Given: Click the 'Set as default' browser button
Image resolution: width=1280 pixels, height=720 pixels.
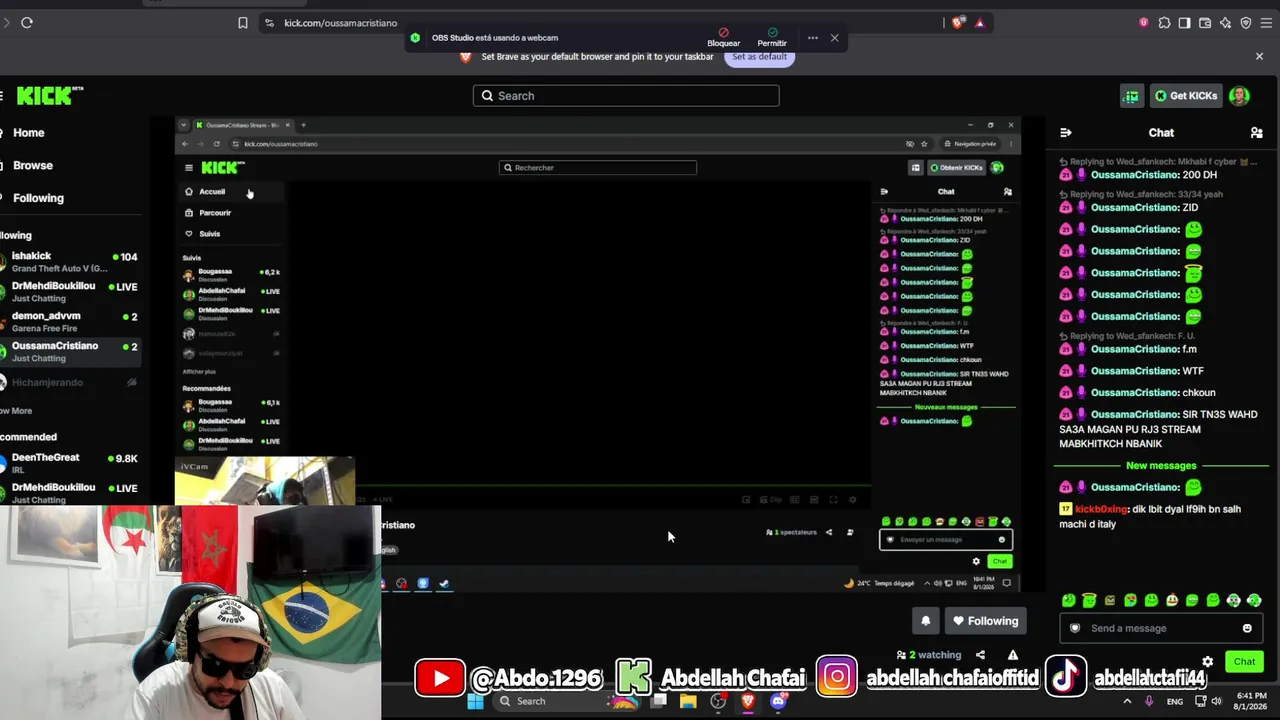Looking at the screenshot, I should click(x=759, y=57).
